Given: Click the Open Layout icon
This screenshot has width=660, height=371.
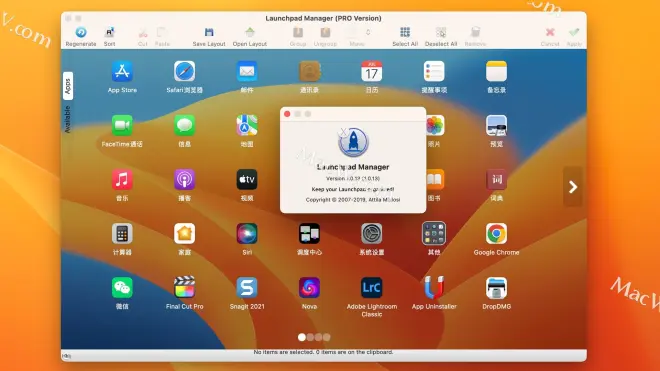Looking at the screenshot, I should (250, 32).
